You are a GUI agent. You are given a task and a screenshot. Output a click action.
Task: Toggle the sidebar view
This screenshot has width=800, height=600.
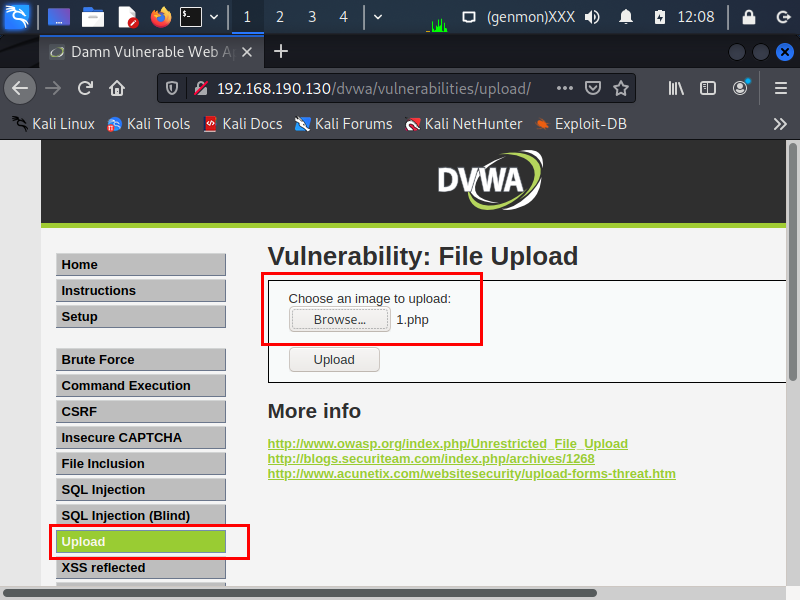pos(708,88)
